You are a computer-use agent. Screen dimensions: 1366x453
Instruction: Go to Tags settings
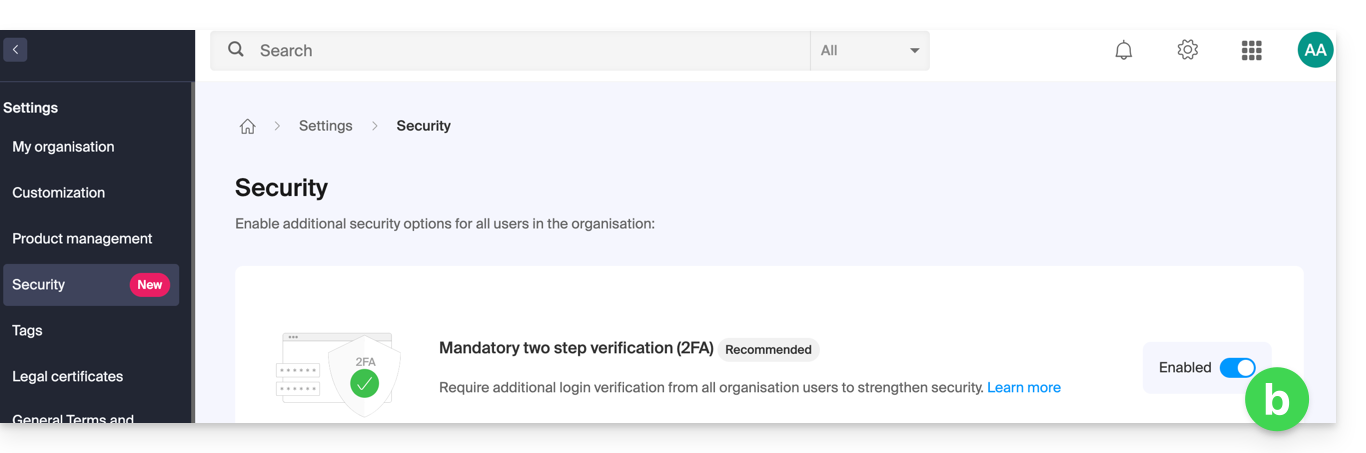pos(27,331)
